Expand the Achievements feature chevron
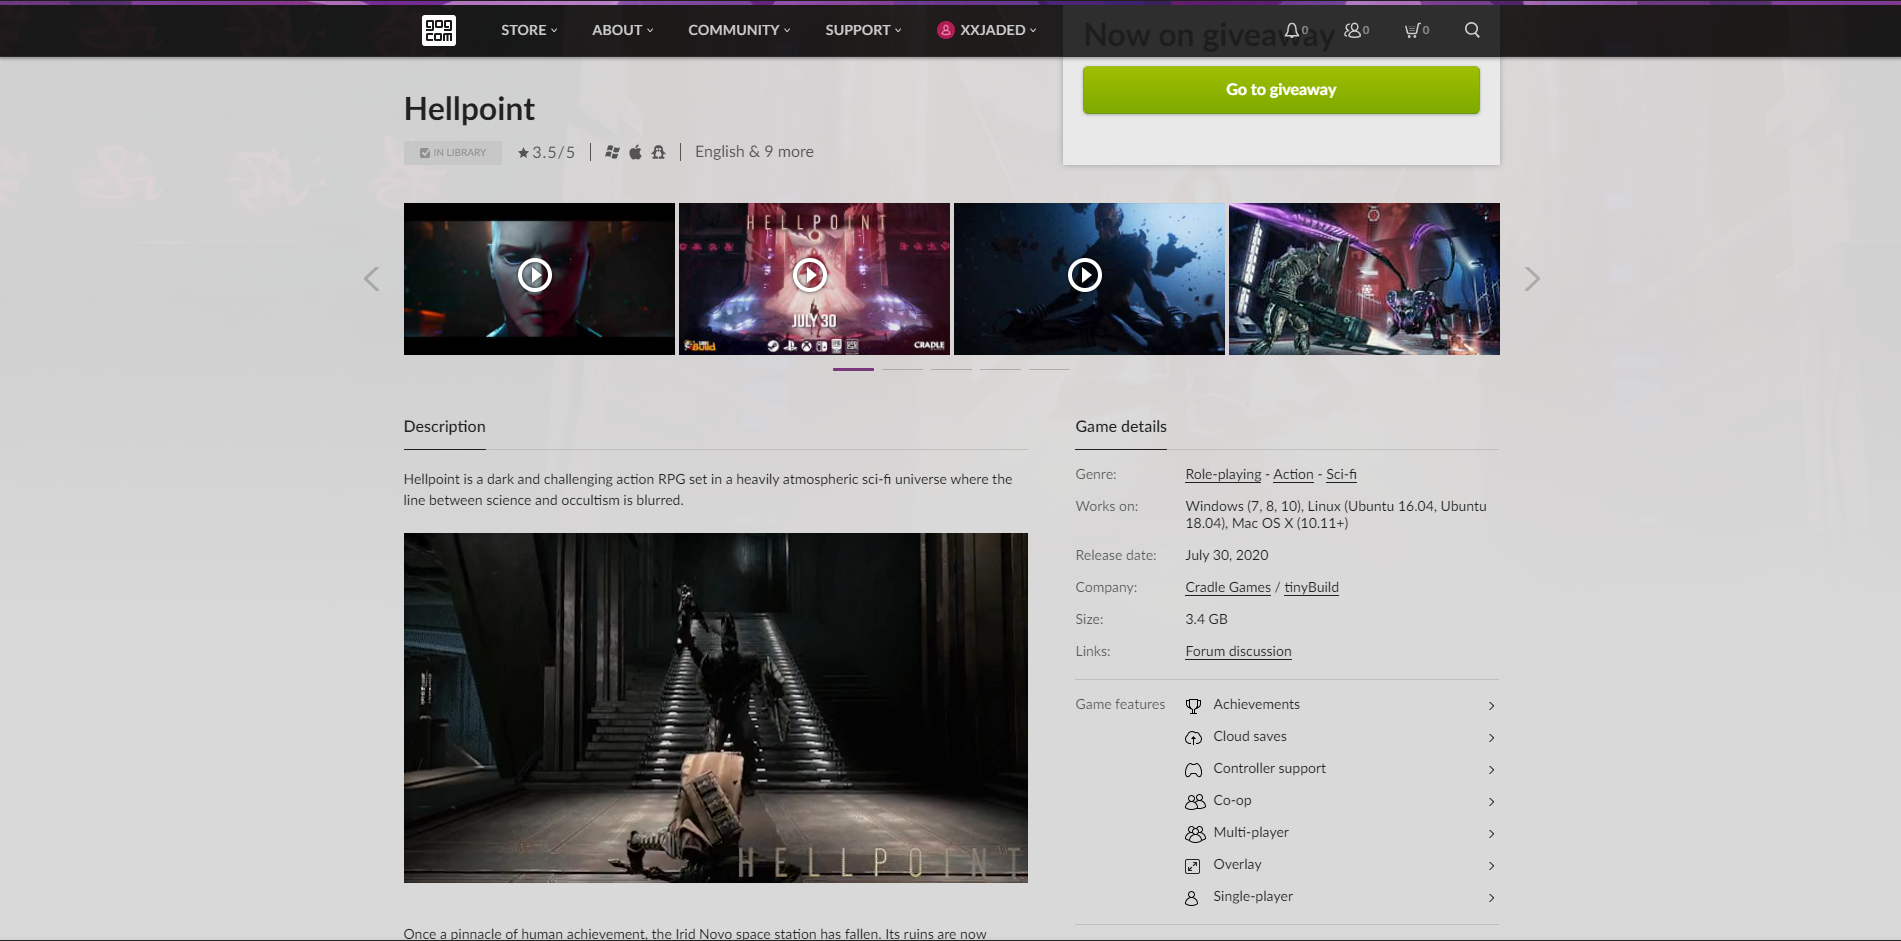The image size is (1901, 941). 1491,706
